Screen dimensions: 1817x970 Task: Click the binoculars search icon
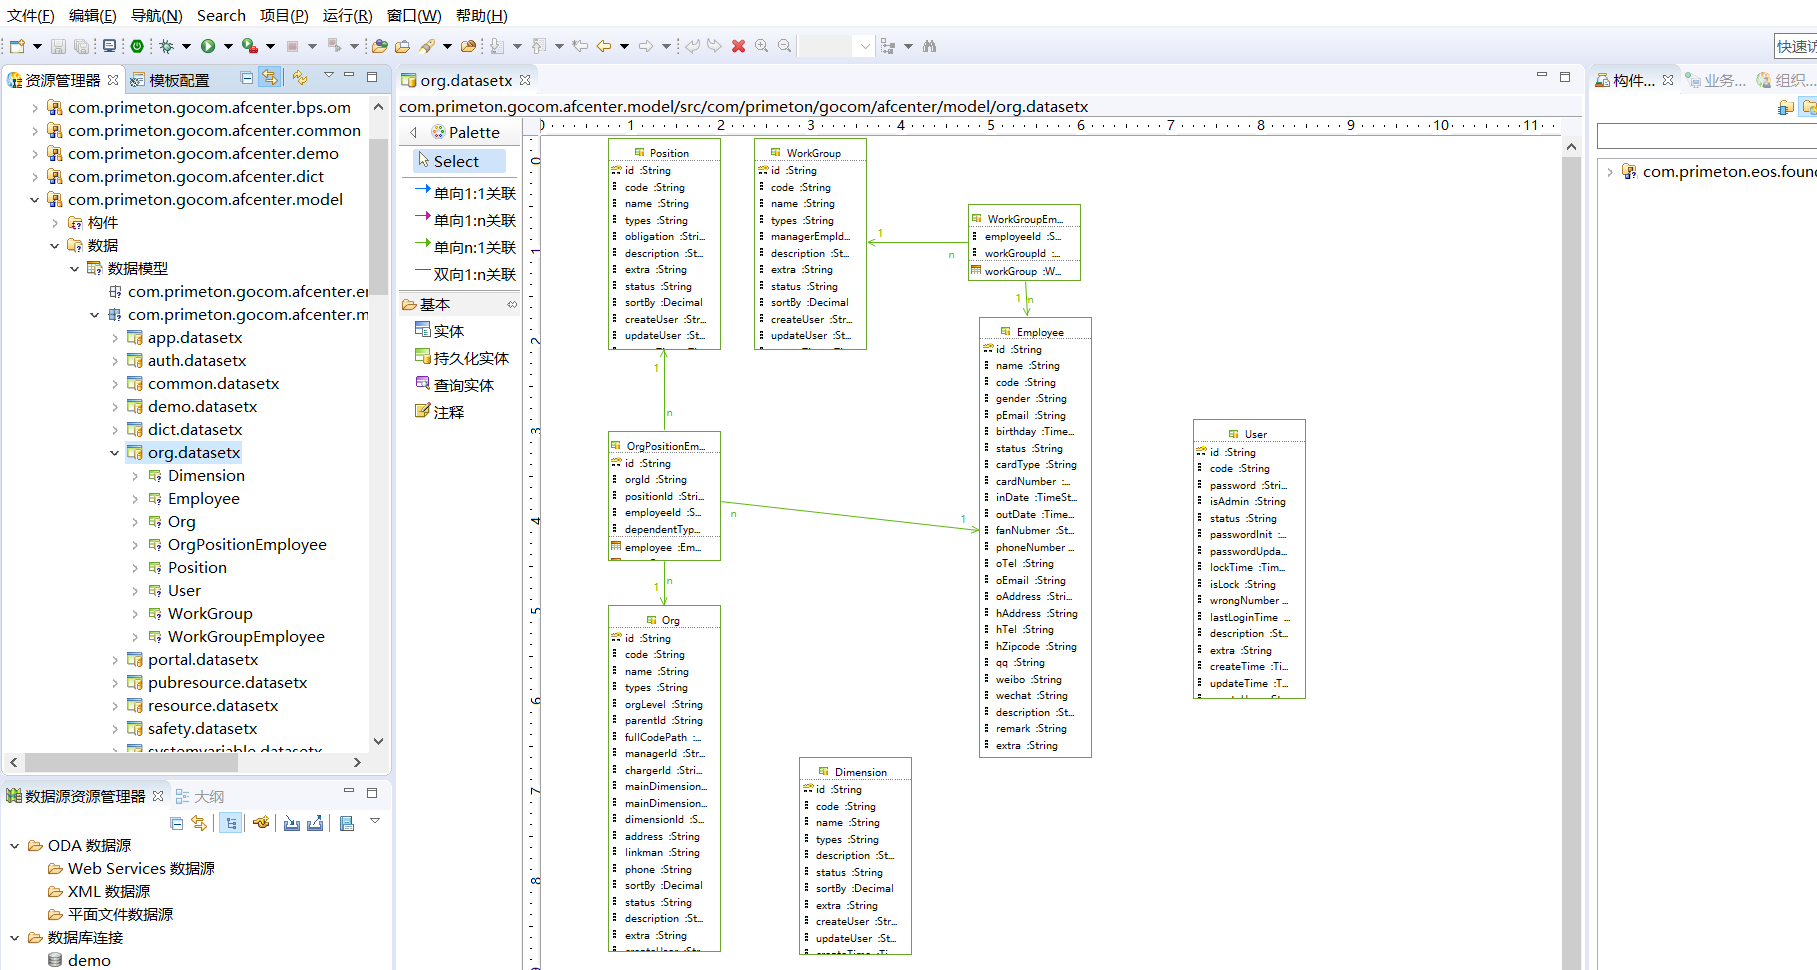[x=930, y=46]
